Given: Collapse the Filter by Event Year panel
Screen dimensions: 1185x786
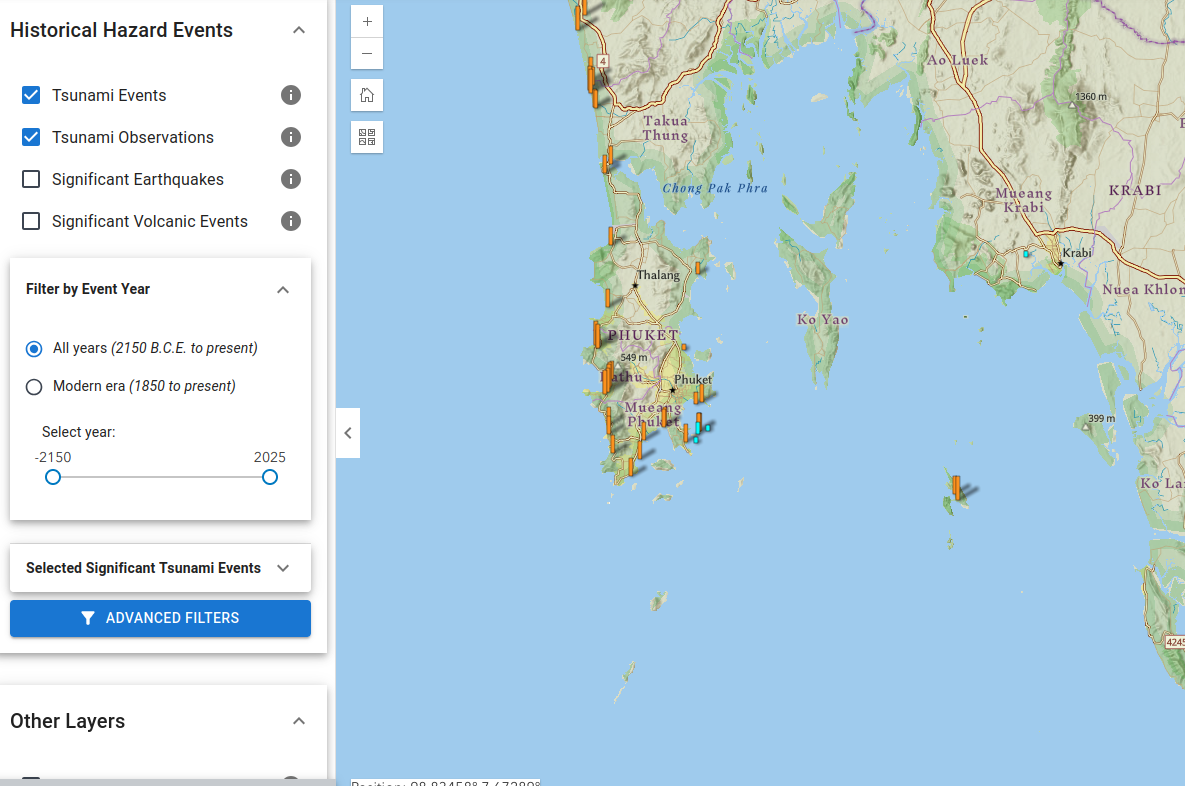Looking at the screenshot, I should coord(283,289).
